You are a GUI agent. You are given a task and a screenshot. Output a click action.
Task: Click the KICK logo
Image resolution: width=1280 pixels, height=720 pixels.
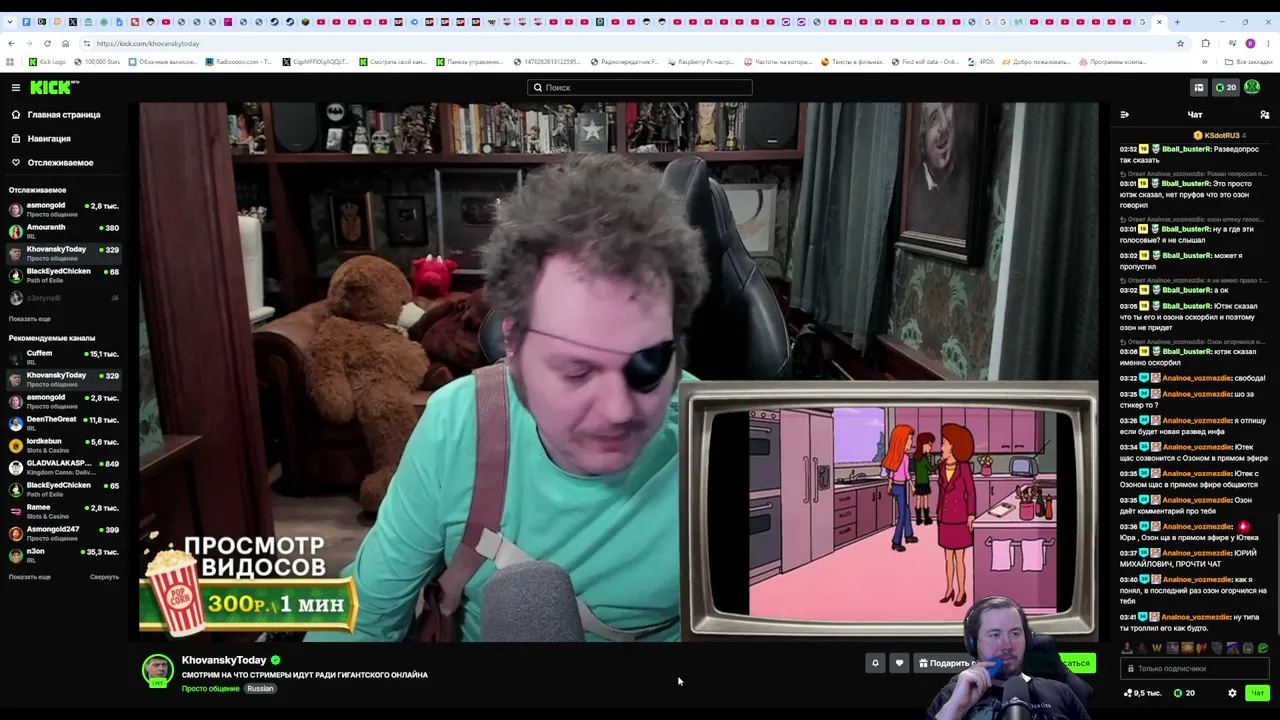pyautogui.click(x=54, y=88)
